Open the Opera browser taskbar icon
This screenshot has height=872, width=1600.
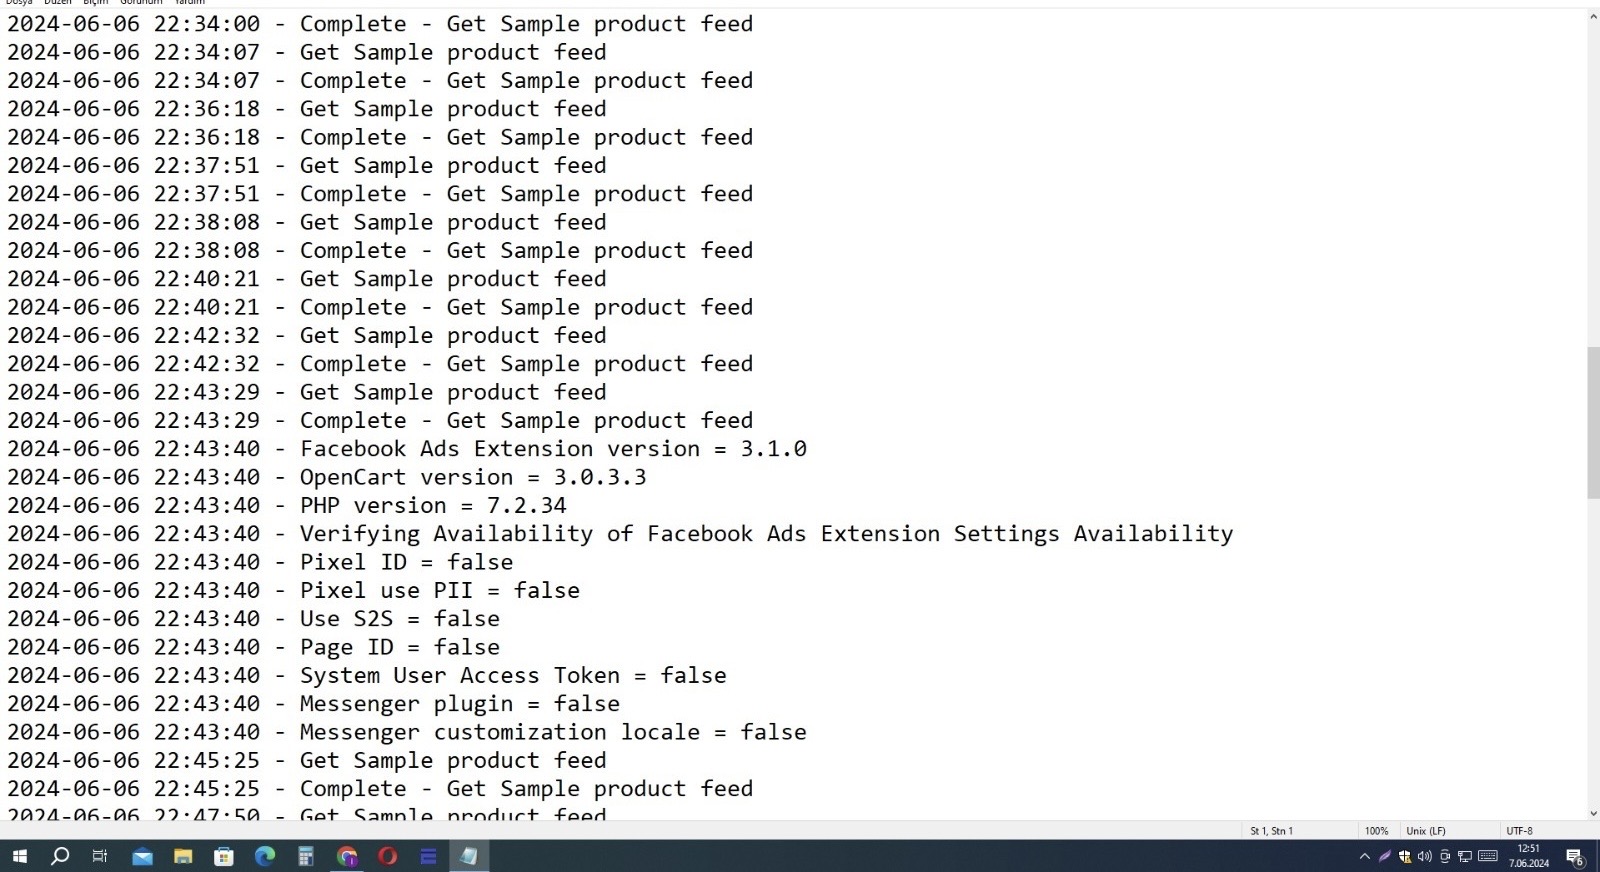pyautogui.click(x=388, y=856)
